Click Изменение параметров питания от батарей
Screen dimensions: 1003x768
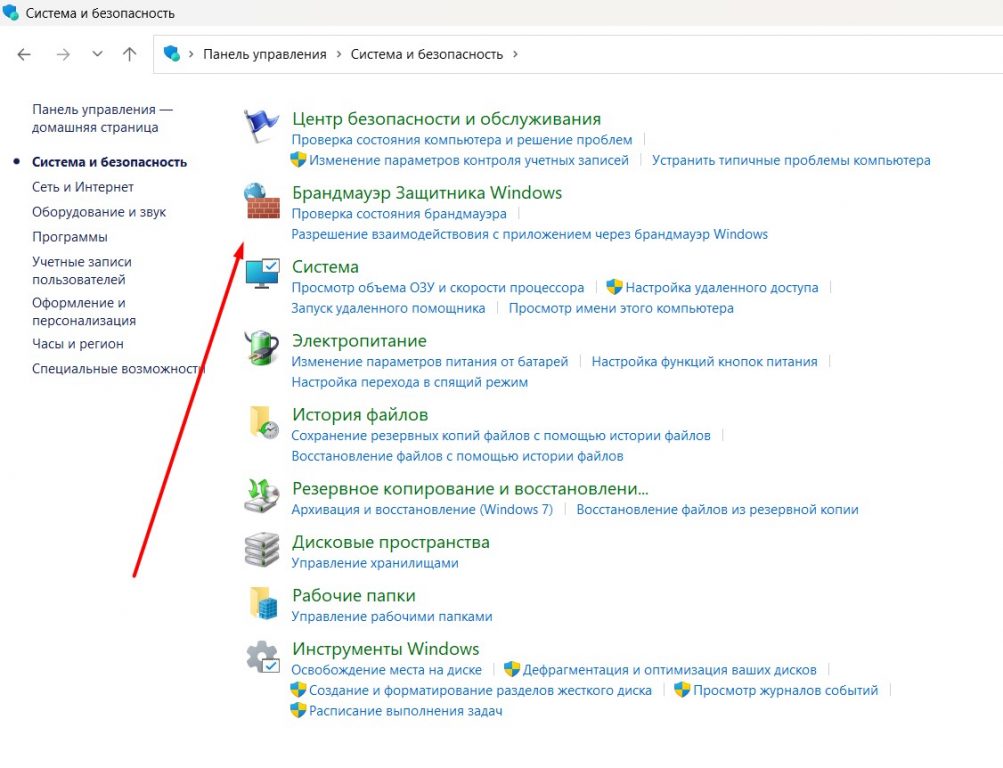430,362
